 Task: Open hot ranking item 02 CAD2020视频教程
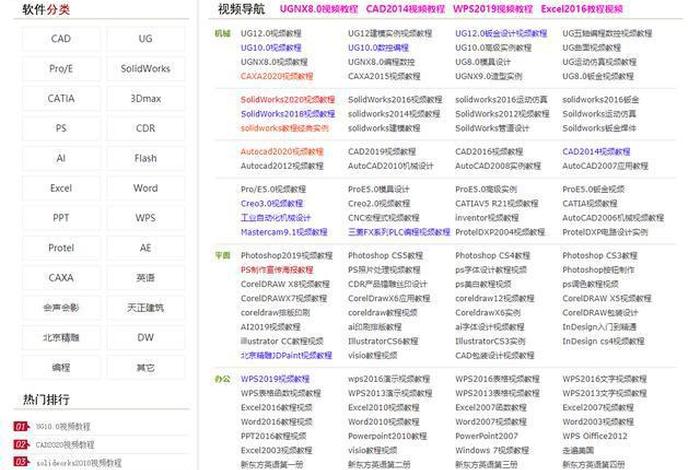[65, 445]
